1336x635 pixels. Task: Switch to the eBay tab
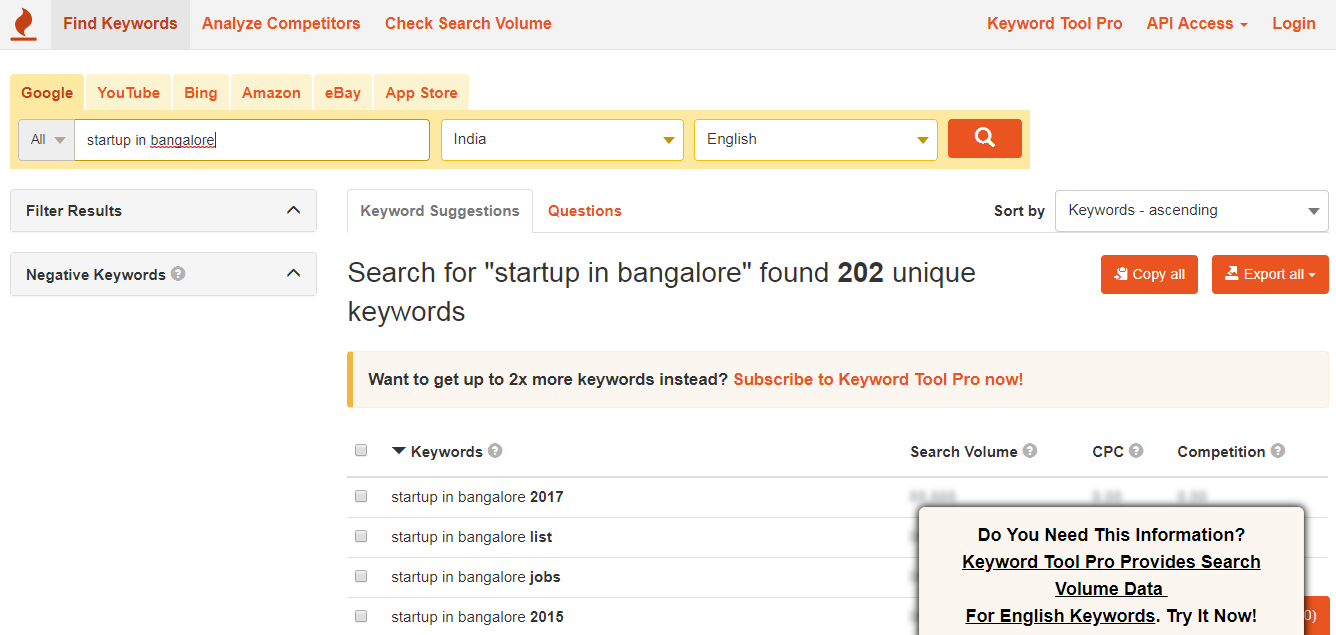(343, 93)
